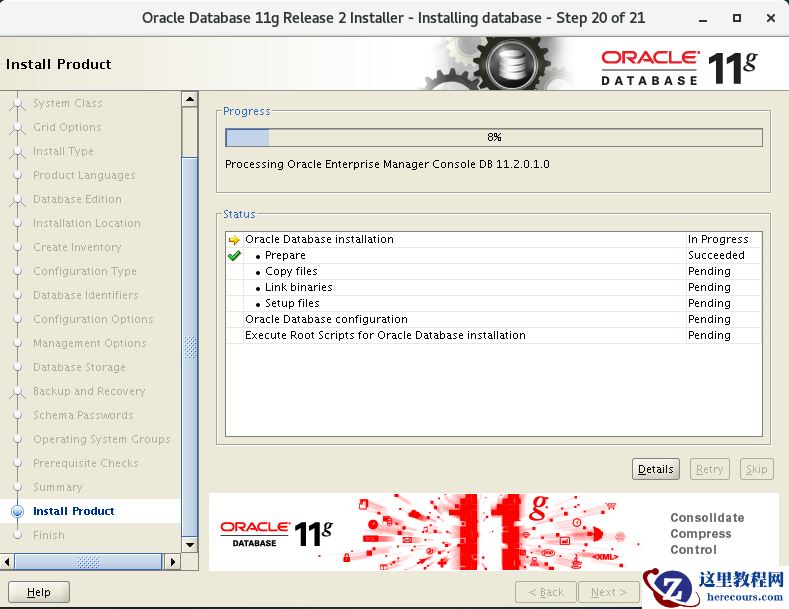Select the Create Inventory step
Viewport: 789px width, 609px height.
(77, 247)
